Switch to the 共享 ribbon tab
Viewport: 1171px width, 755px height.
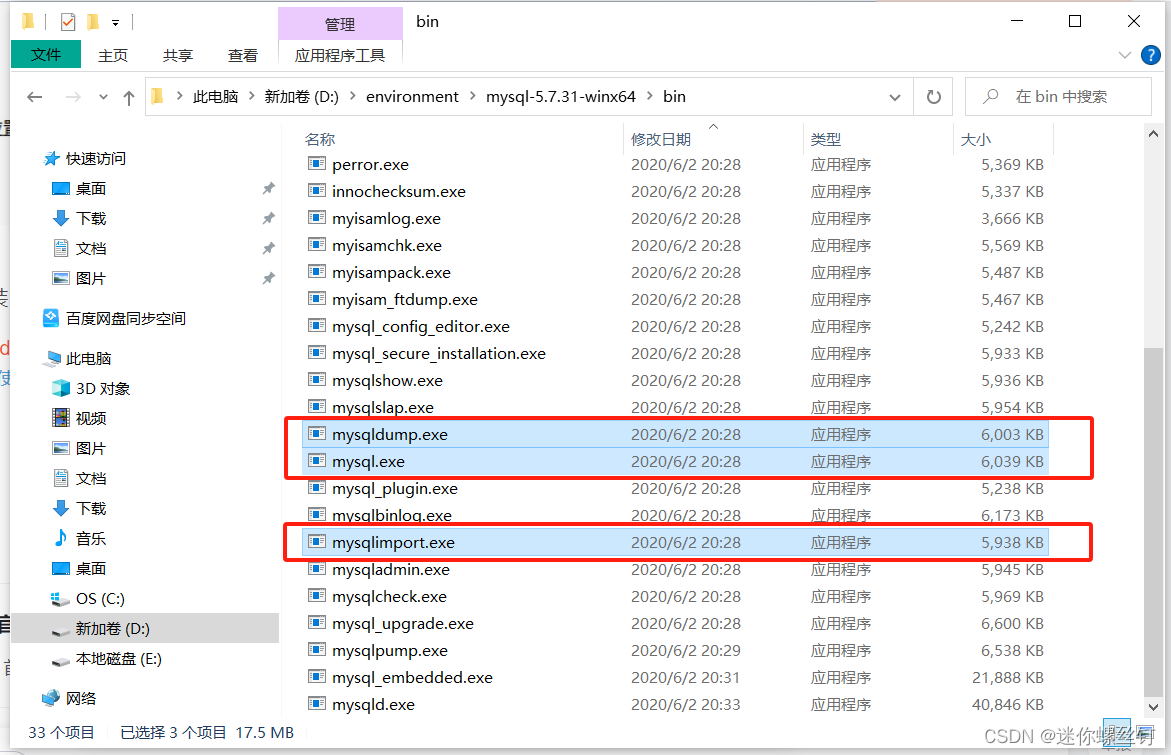point(178,55)
